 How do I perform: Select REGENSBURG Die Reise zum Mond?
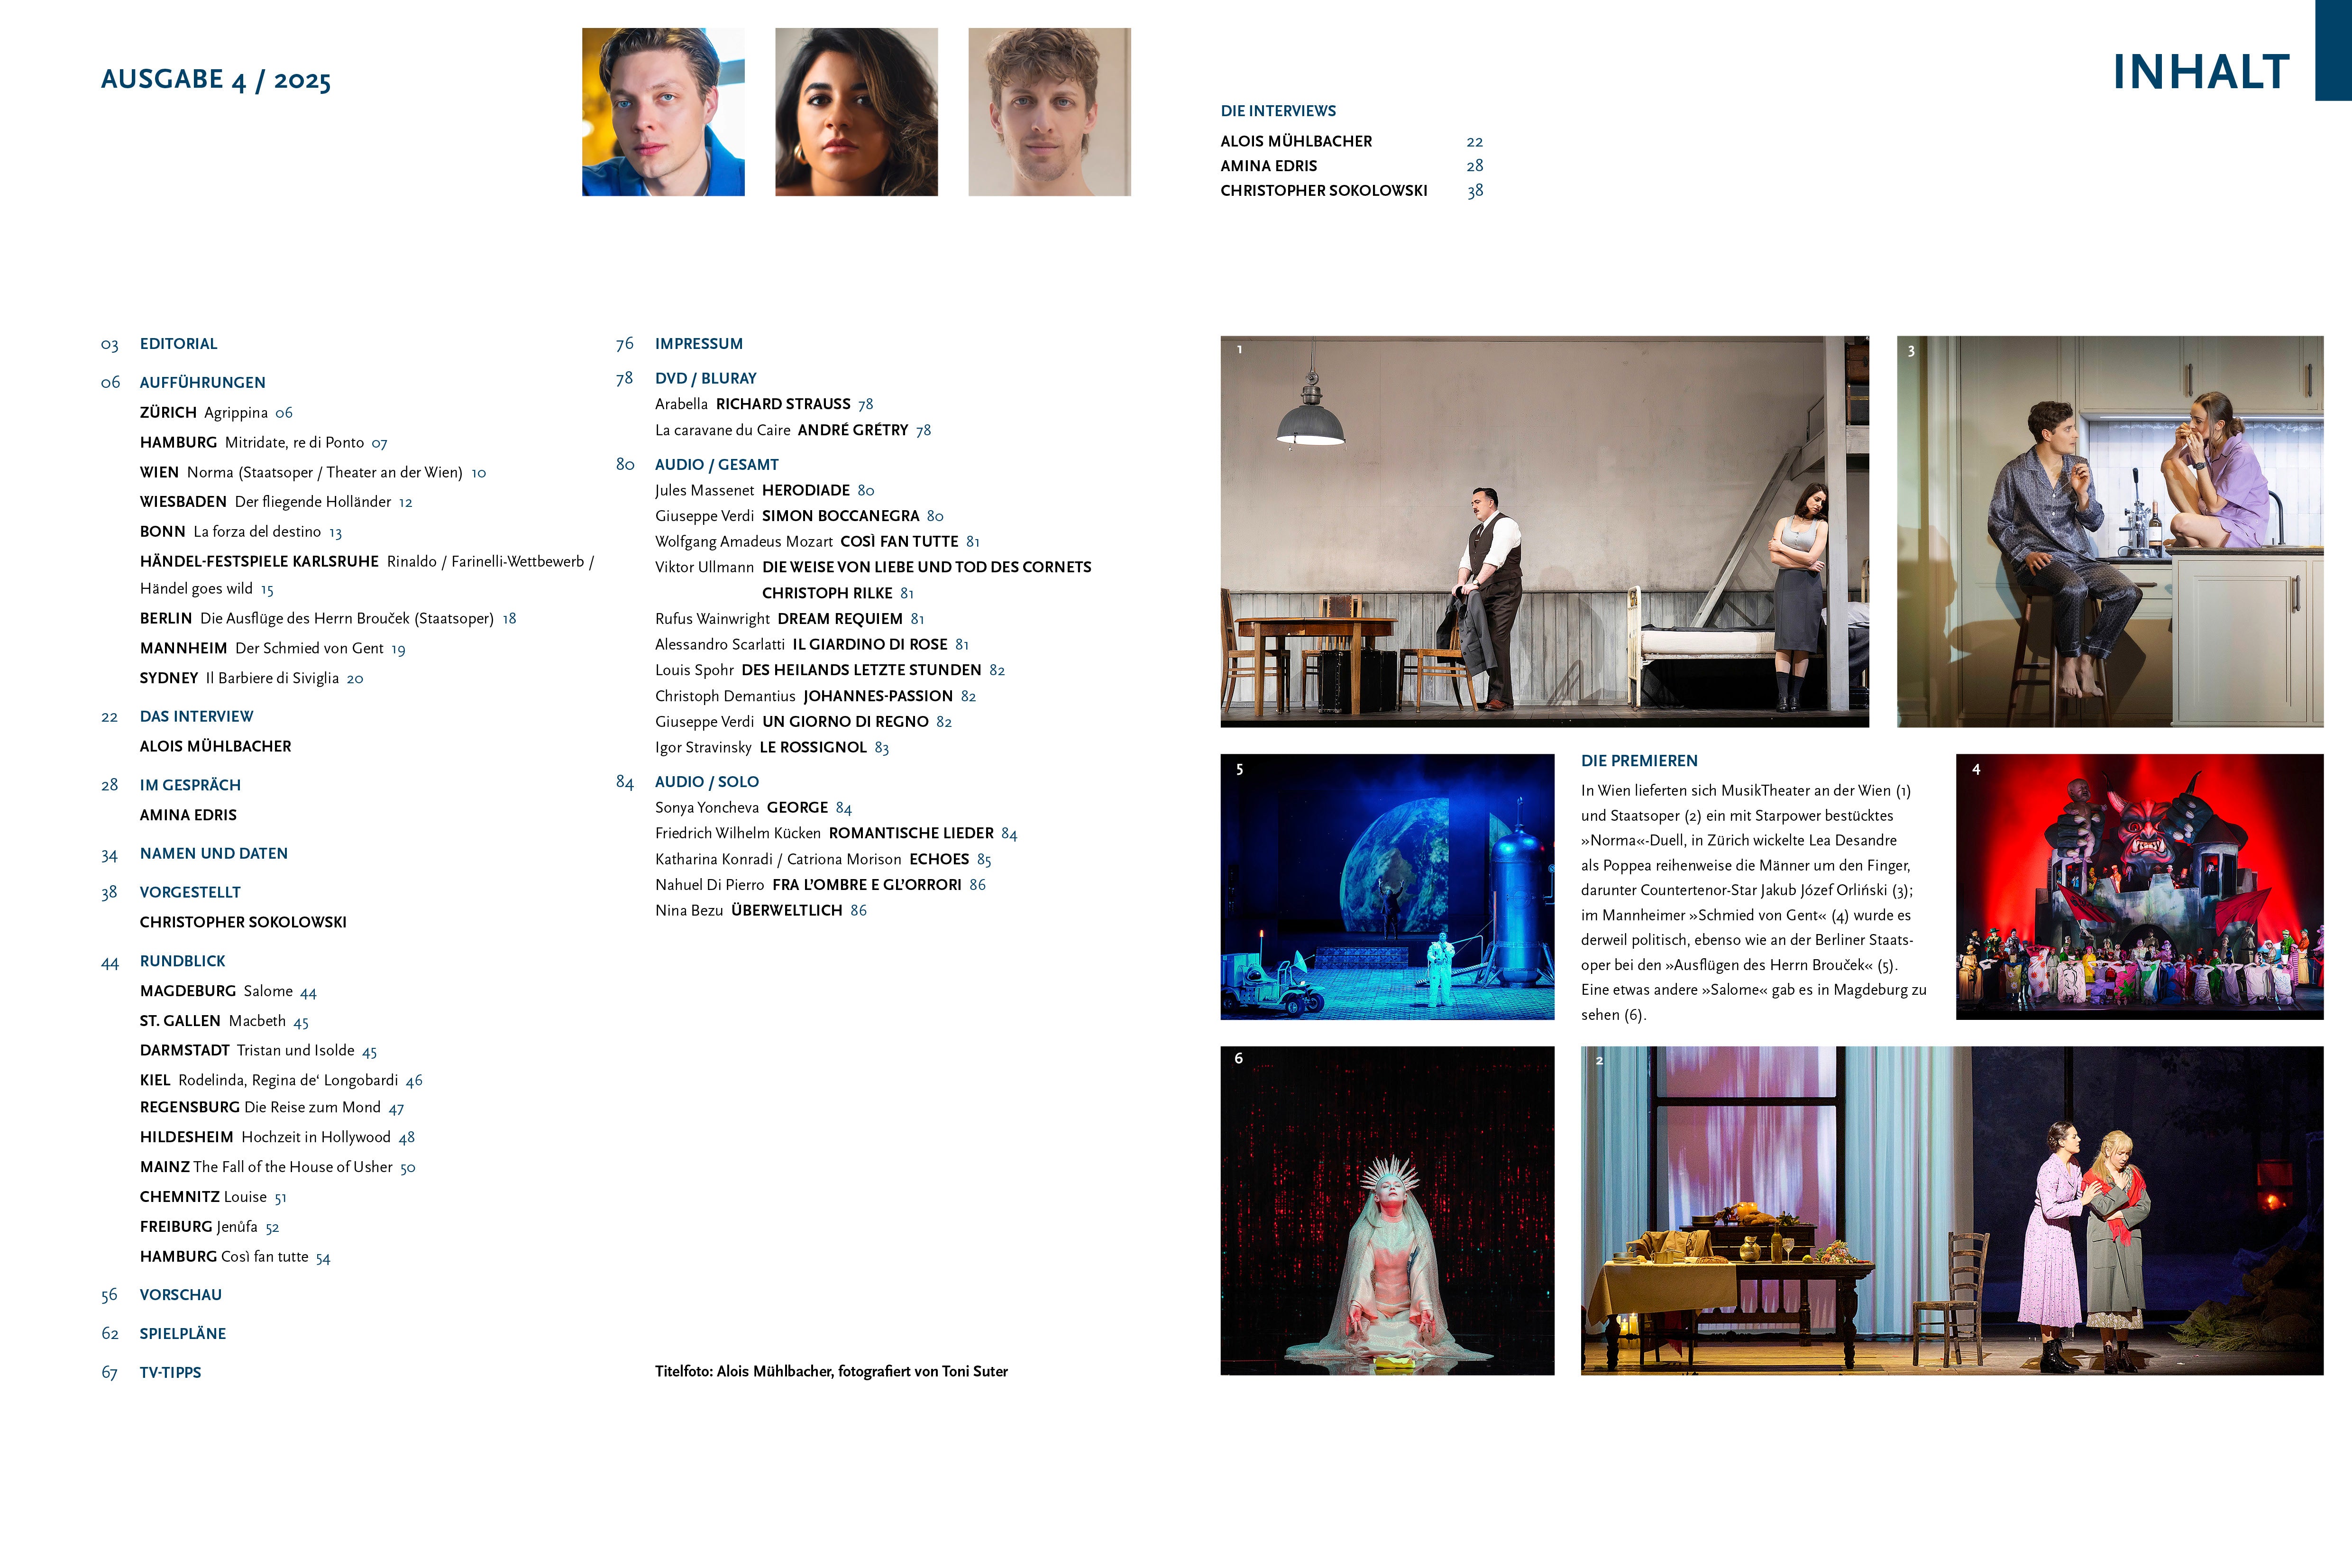coord(272,1108)
